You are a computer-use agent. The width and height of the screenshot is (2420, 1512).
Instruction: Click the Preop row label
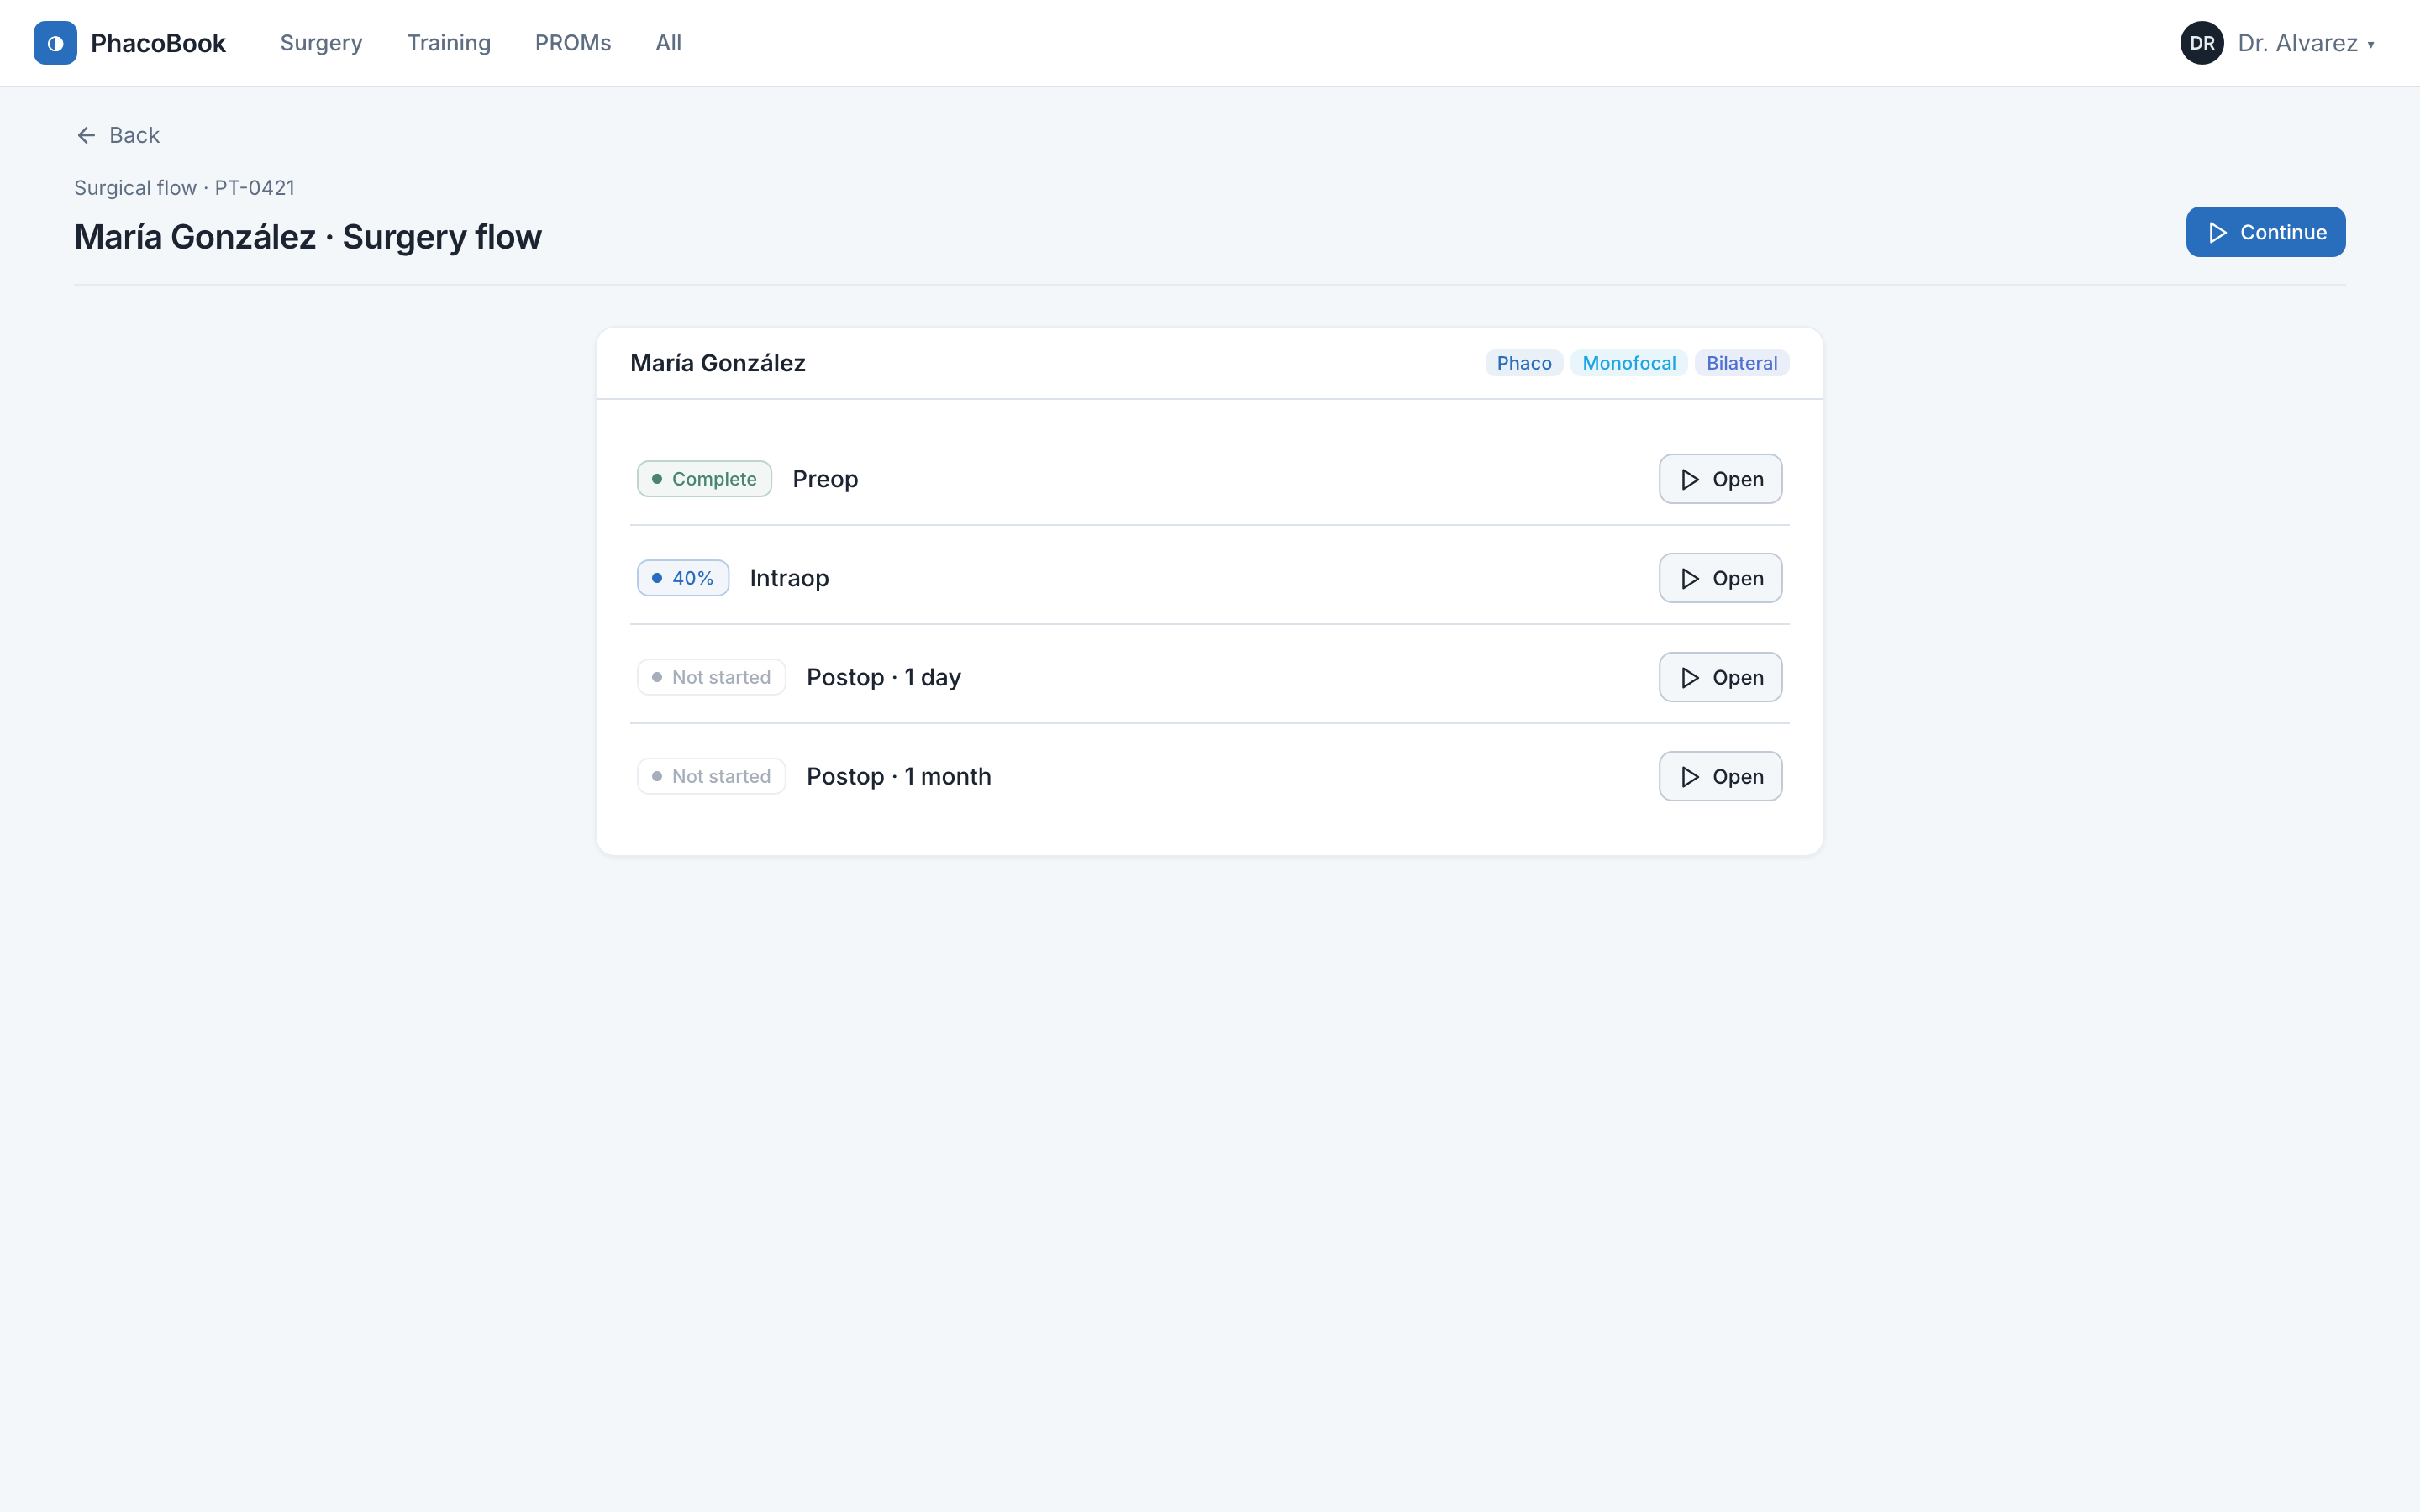(x=825, y=479)
